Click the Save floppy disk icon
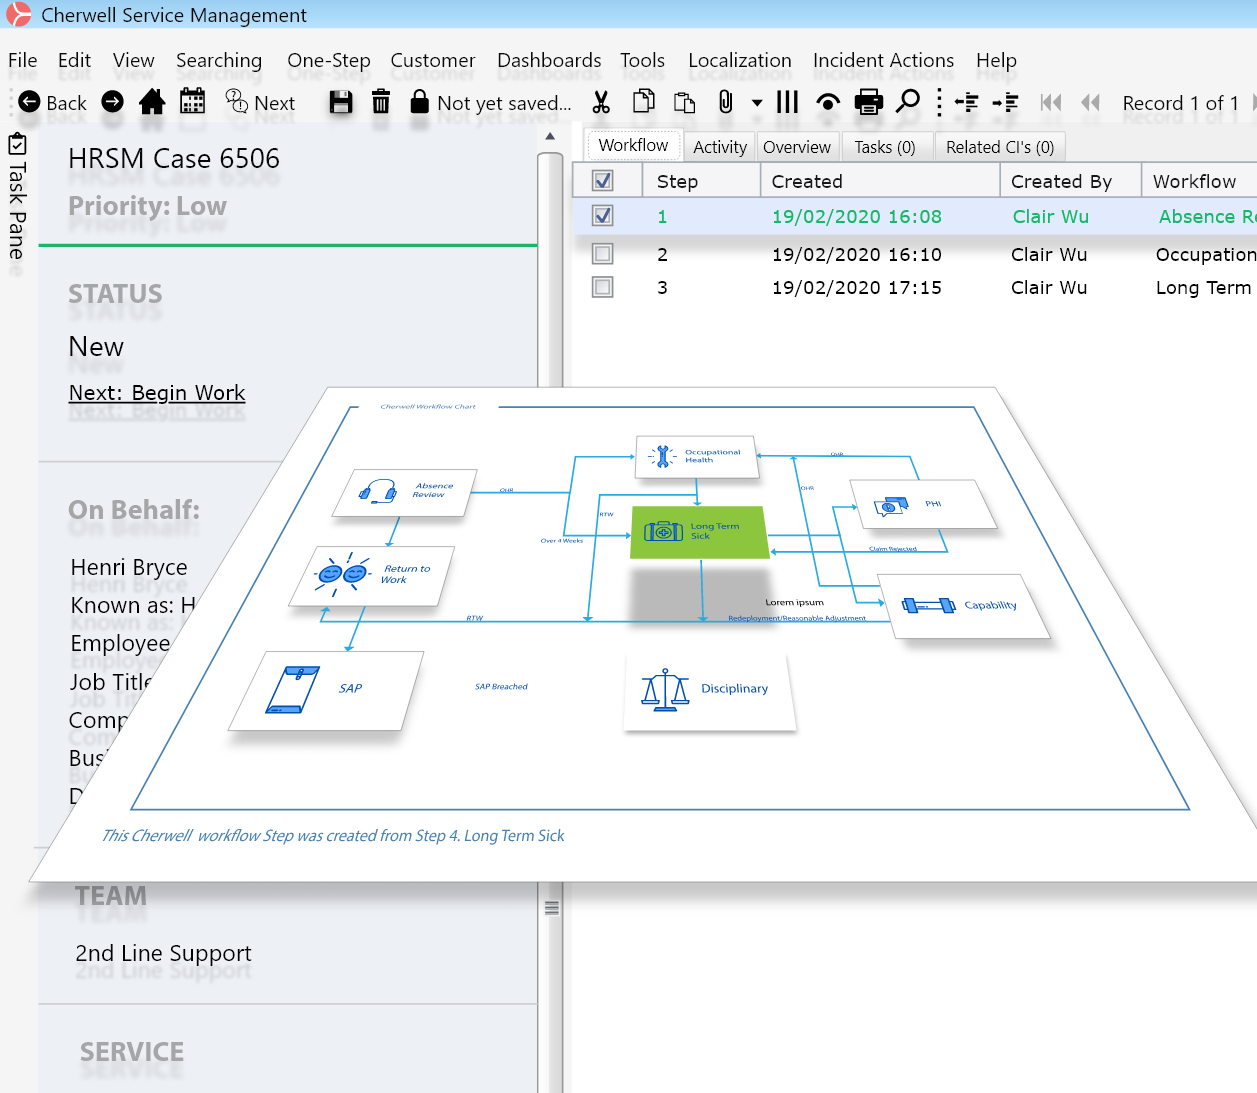The image size is (1257, 1093). 341,102
